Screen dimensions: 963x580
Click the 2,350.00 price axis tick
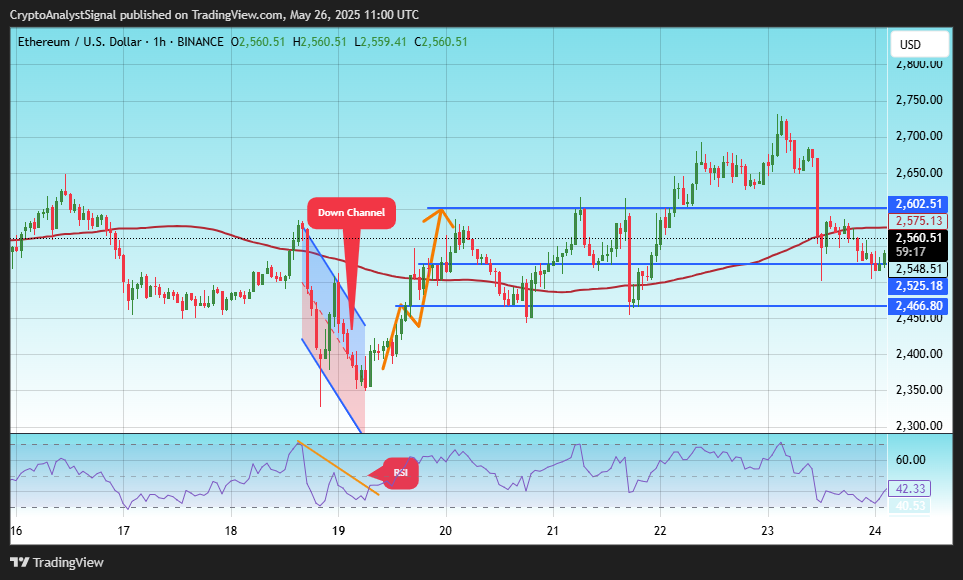tap(919, 390)
